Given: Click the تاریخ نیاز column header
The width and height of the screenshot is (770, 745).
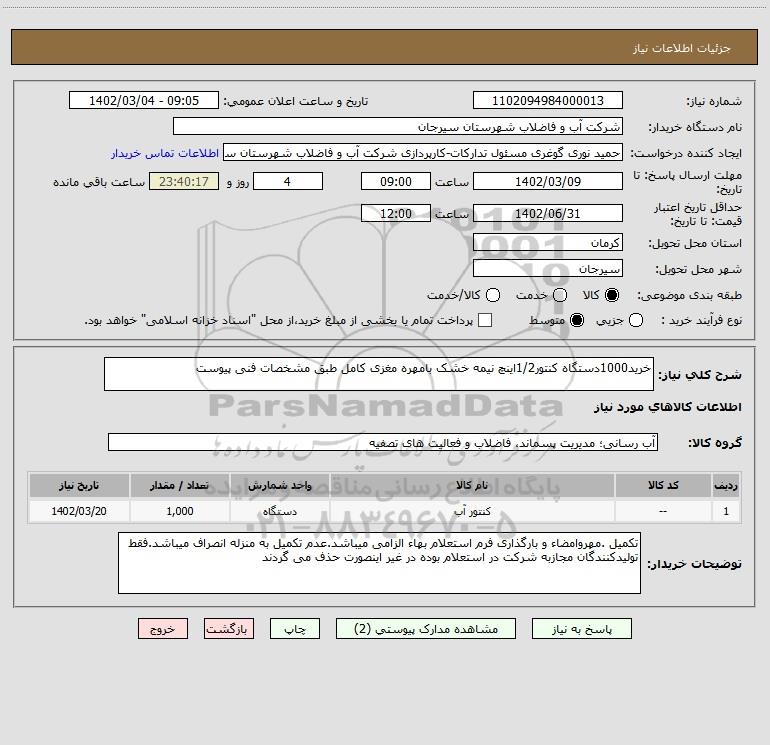Looking at the screenshot, I should coord(79,485).
